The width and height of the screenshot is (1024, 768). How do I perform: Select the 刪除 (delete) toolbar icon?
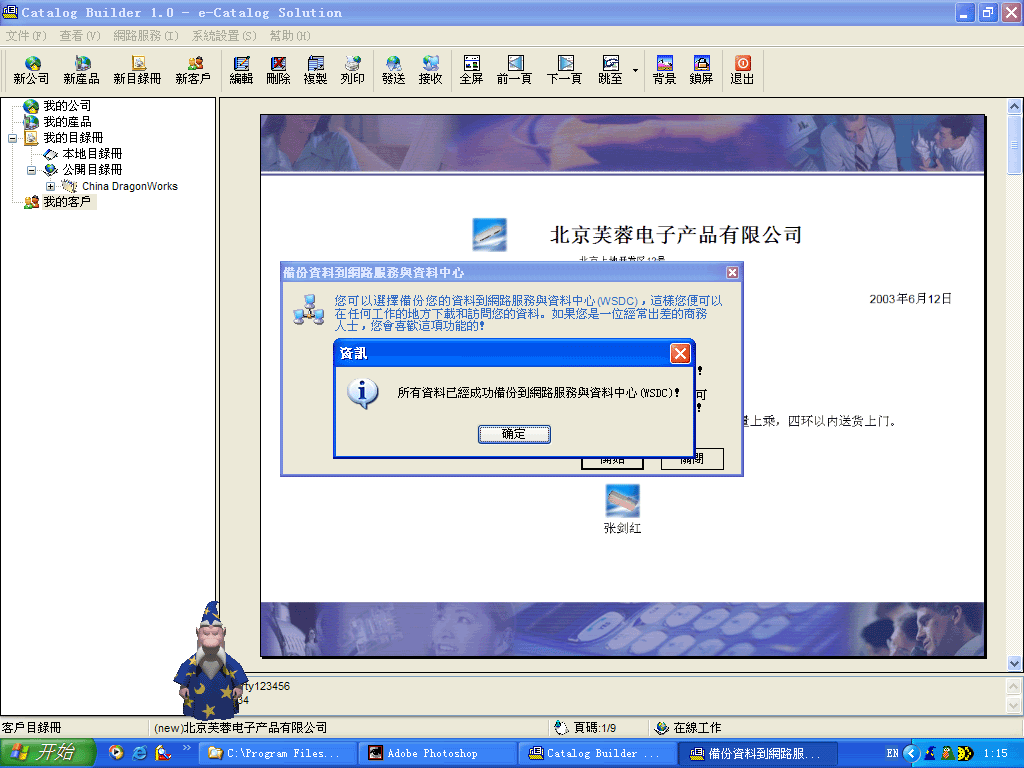tap(278, 70)
